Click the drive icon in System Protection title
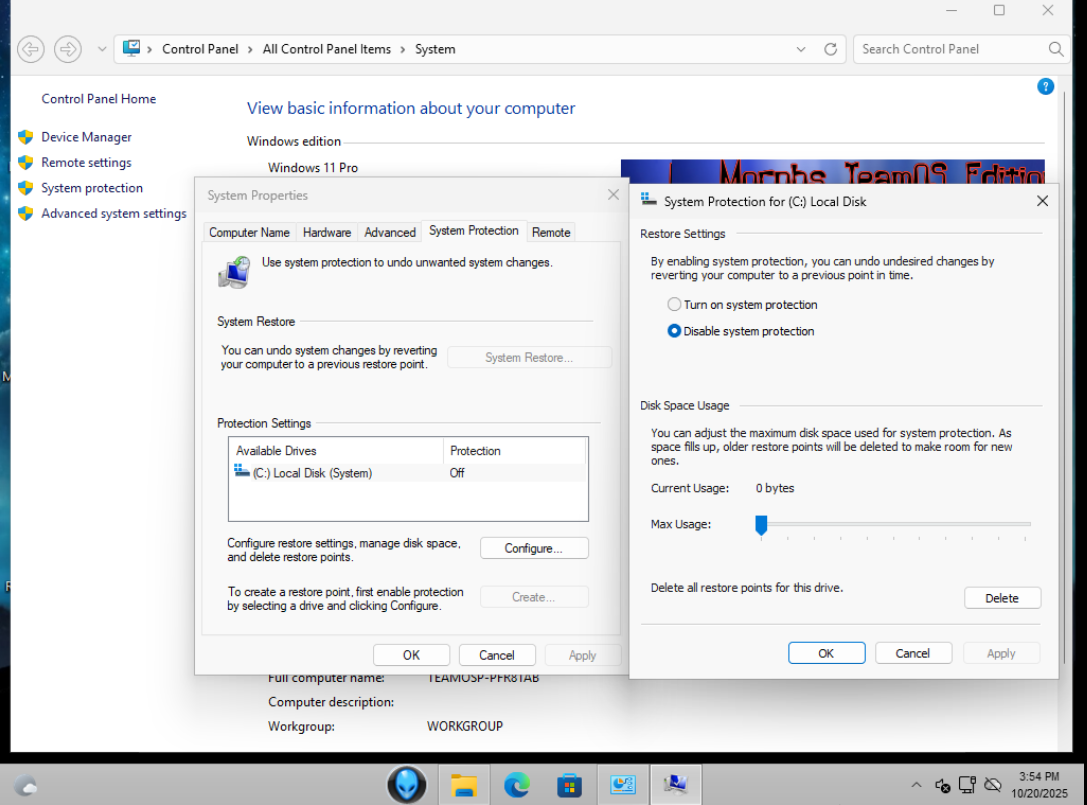The width and height of the screenshot is (1087, 805). (x=649, y=200)
